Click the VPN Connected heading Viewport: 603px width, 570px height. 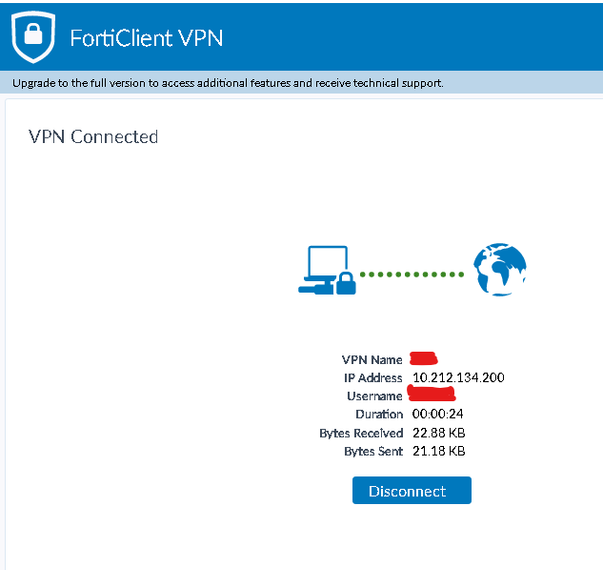(93, 137)
